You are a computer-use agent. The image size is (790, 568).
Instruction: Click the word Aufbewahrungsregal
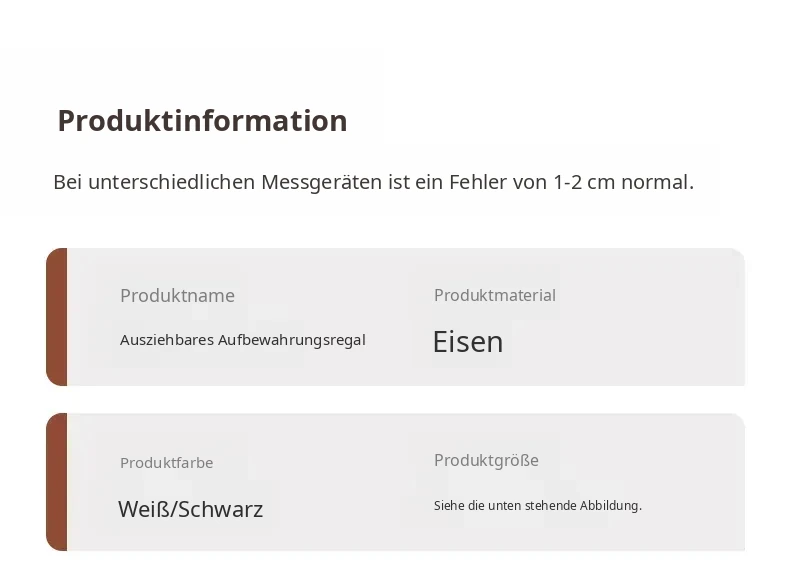tap(292, 340)
